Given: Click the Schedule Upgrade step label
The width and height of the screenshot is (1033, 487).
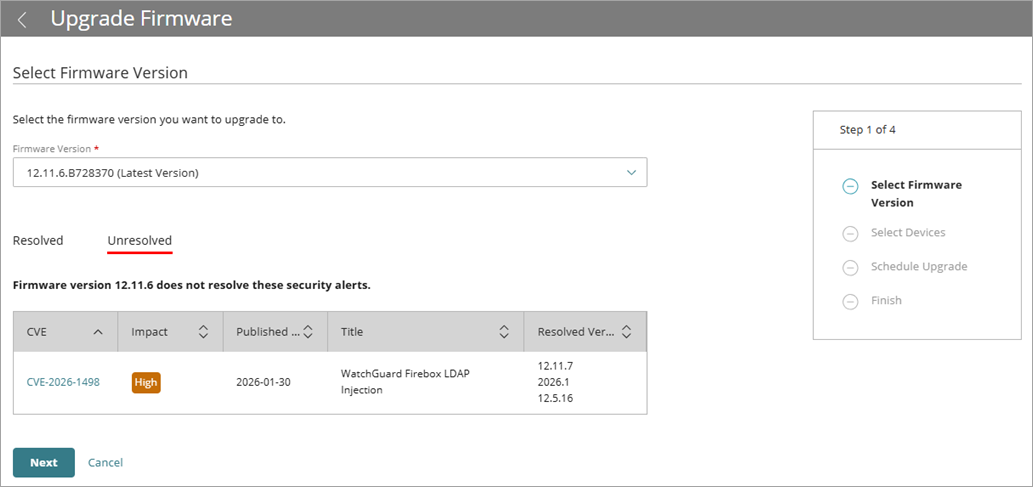Looking at the screenshot, I should [x=919, y=266].
